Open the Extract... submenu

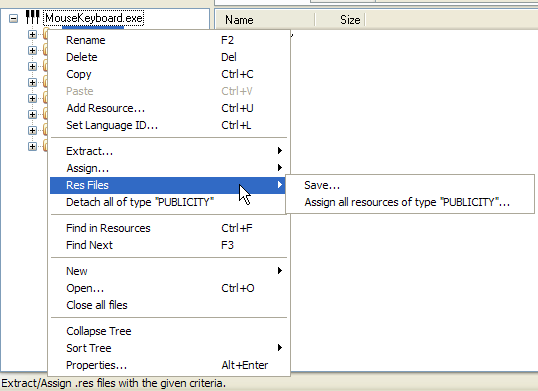(x=168, y=151)
